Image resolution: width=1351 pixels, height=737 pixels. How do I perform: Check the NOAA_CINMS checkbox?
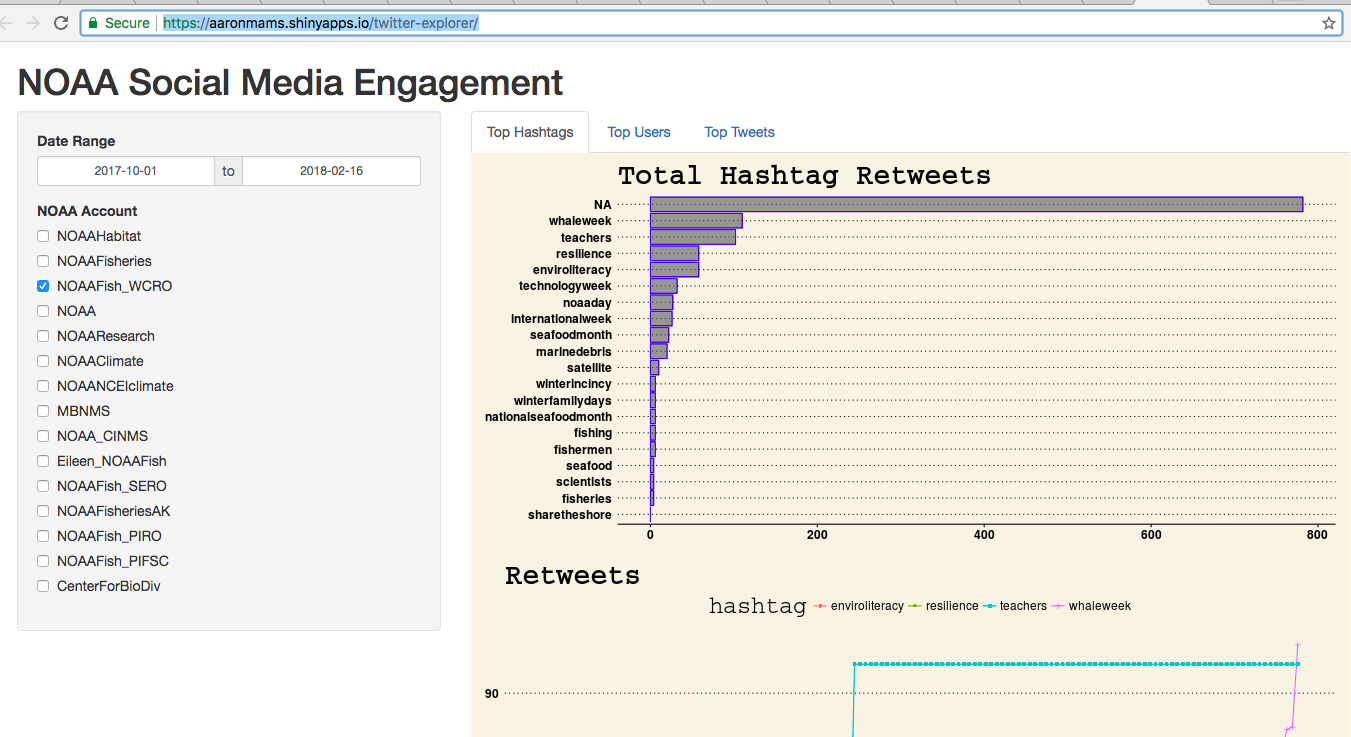coord(43,436)
